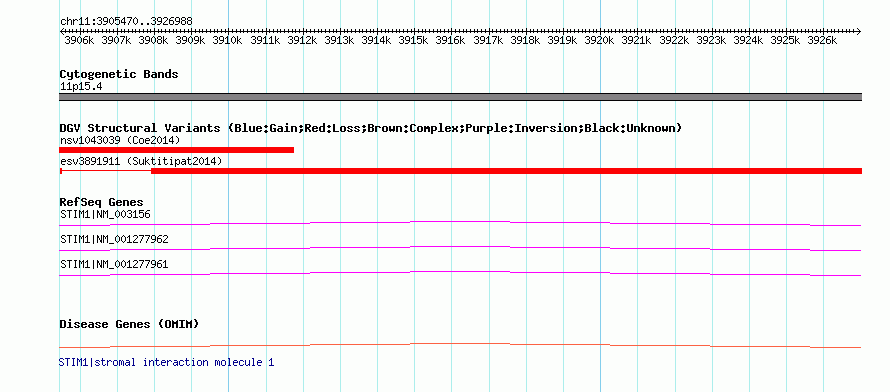Open STIM1|stromal interaction molecule 1 link
The height and width of the screenshot is (392, 890).
coord(166,362)
